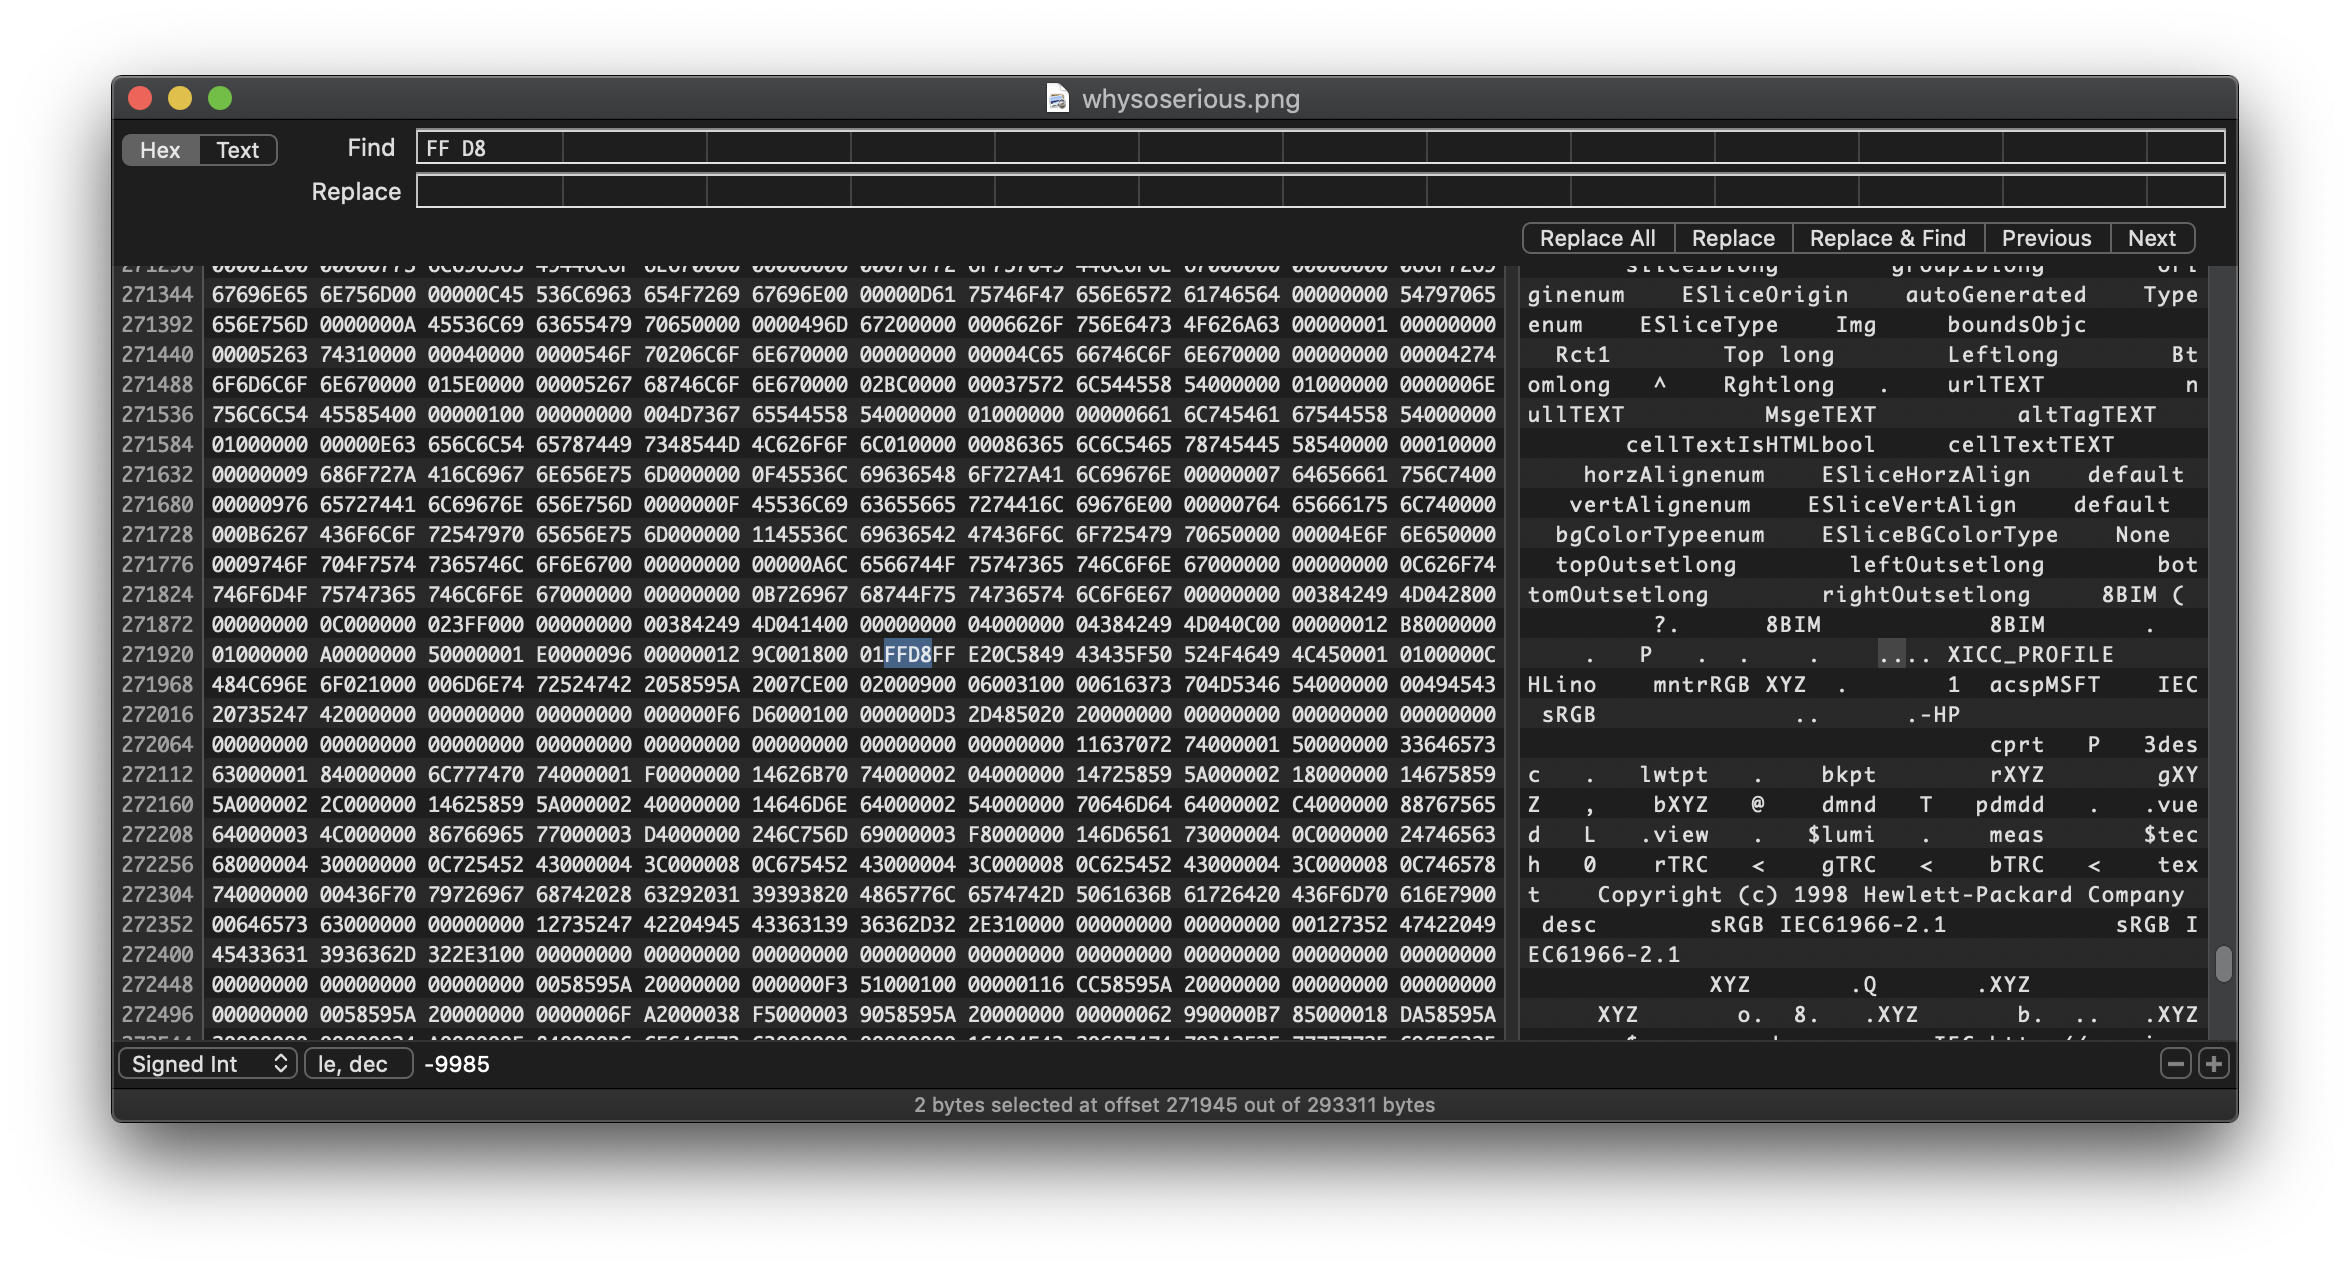
Task: Open the Signed Int type dropdown
Action: [208, 1064]
